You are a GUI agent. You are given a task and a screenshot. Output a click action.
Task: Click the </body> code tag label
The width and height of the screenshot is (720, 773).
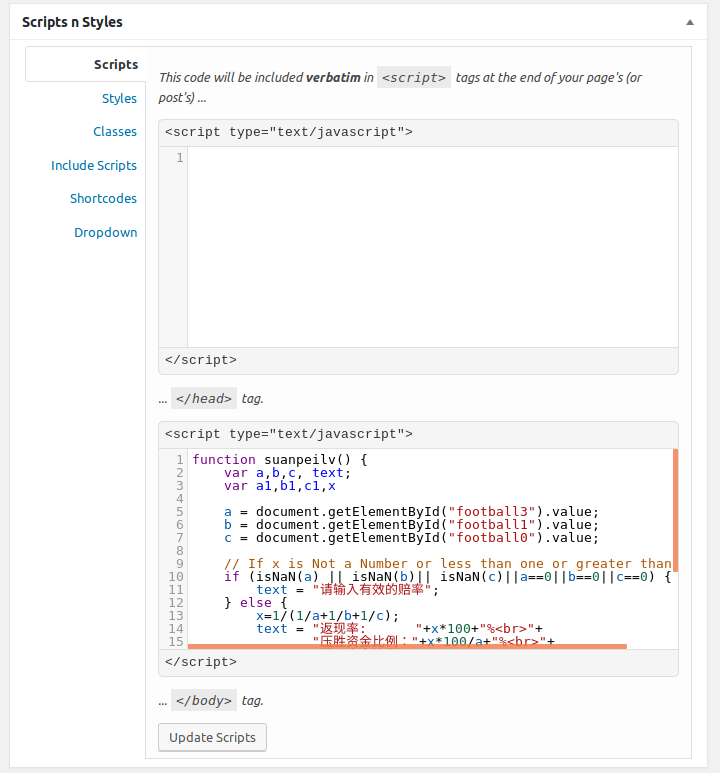click(x=204, y=700)
